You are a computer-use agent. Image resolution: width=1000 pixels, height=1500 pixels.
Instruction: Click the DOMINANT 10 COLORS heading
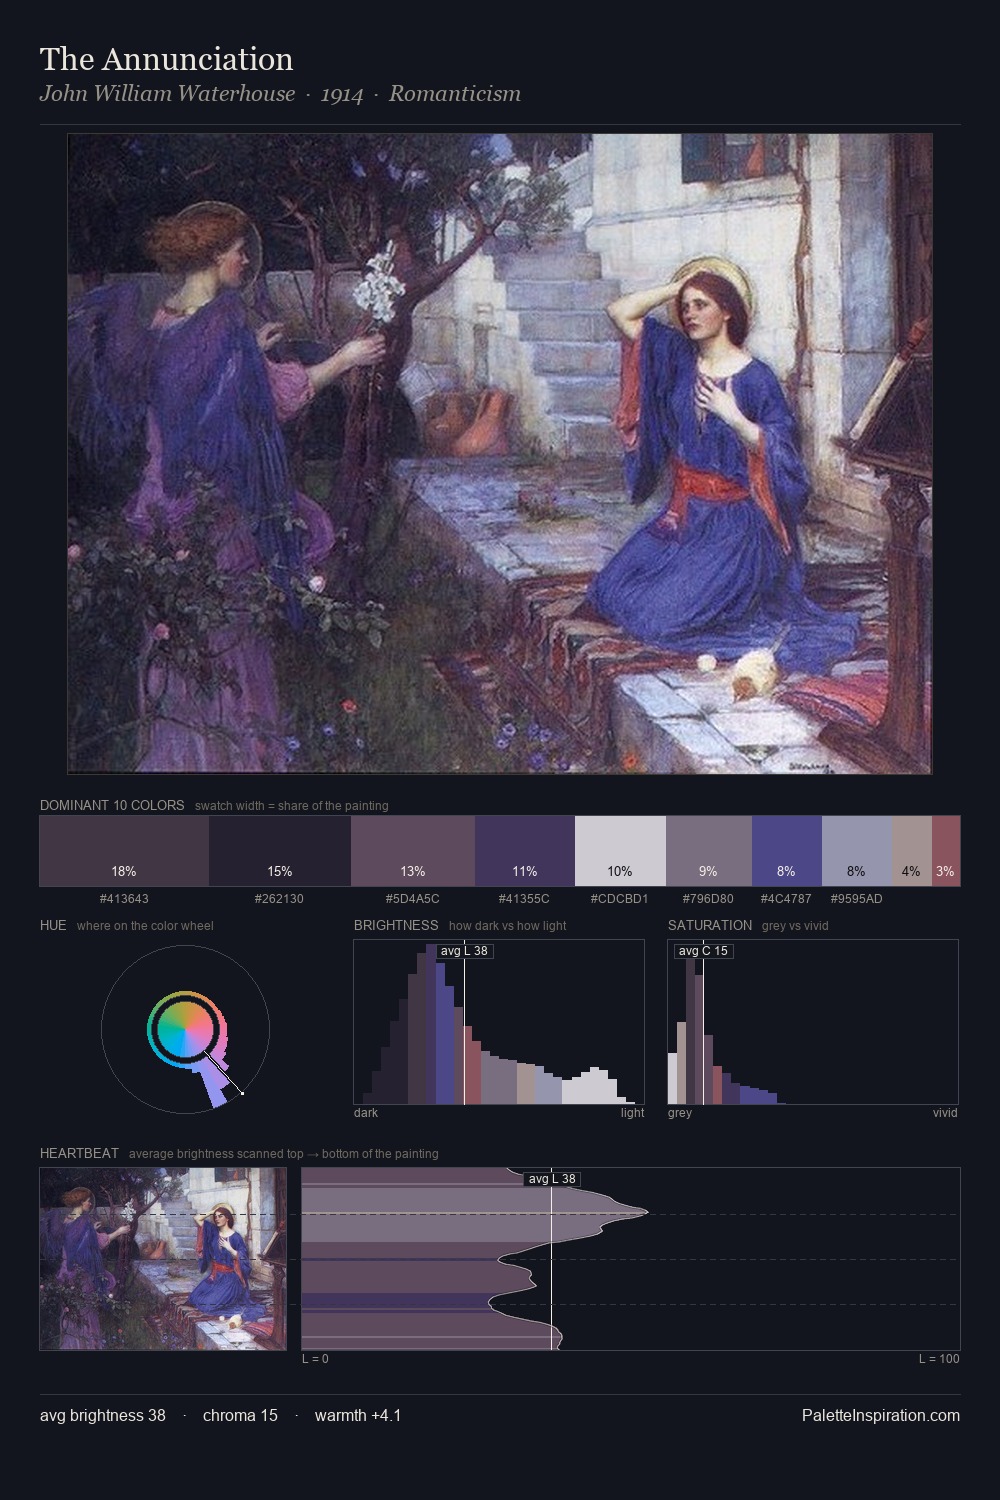112,805
